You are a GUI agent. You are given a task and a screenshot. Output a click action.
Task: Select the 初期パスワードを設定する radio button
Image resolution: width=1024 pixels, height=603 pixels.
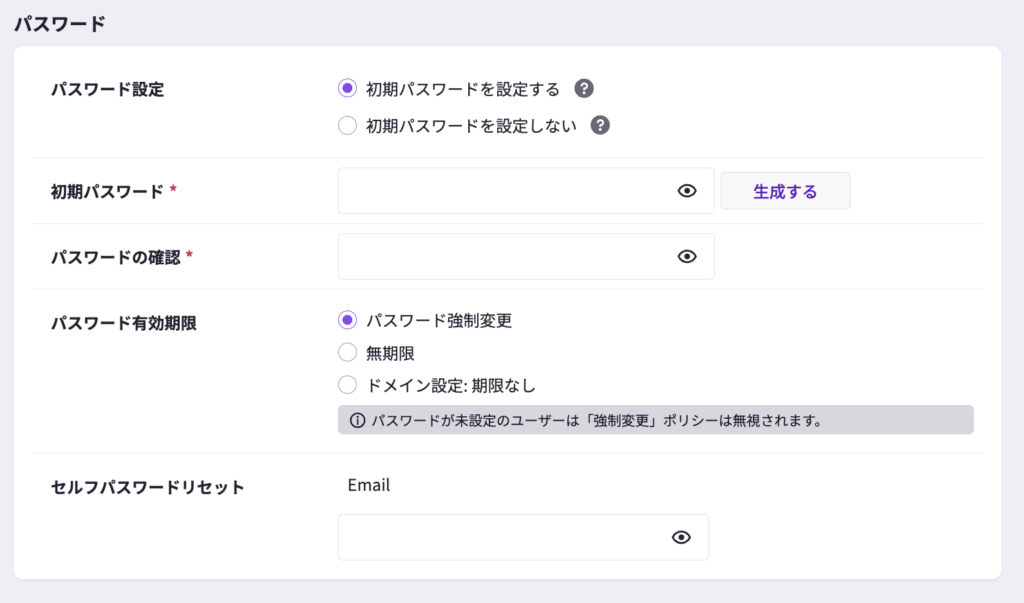[347, 89]
